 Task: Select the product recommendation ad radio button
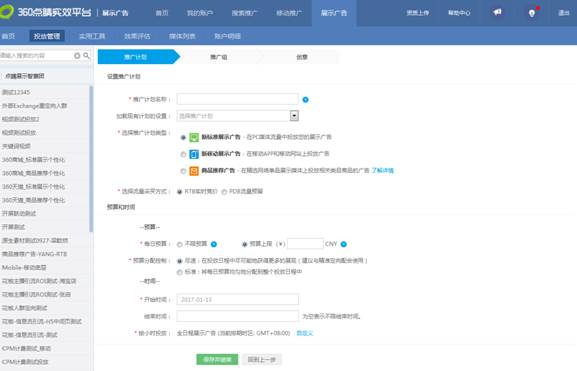pyautogui.click(x=183, y=171)
